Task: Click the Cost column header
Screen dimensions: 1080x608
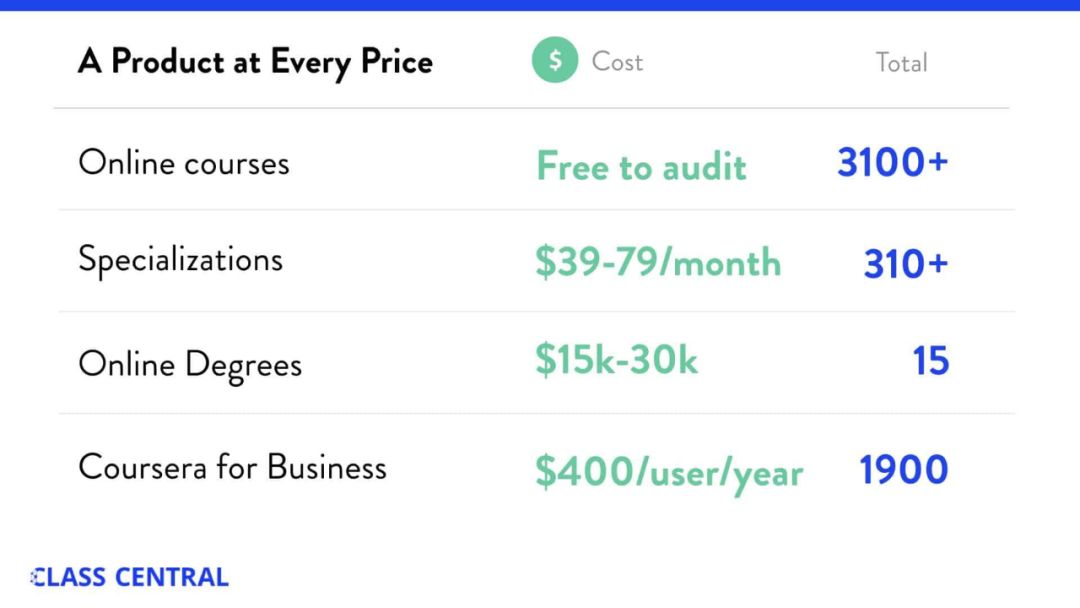Action: (x=617, y=62)
